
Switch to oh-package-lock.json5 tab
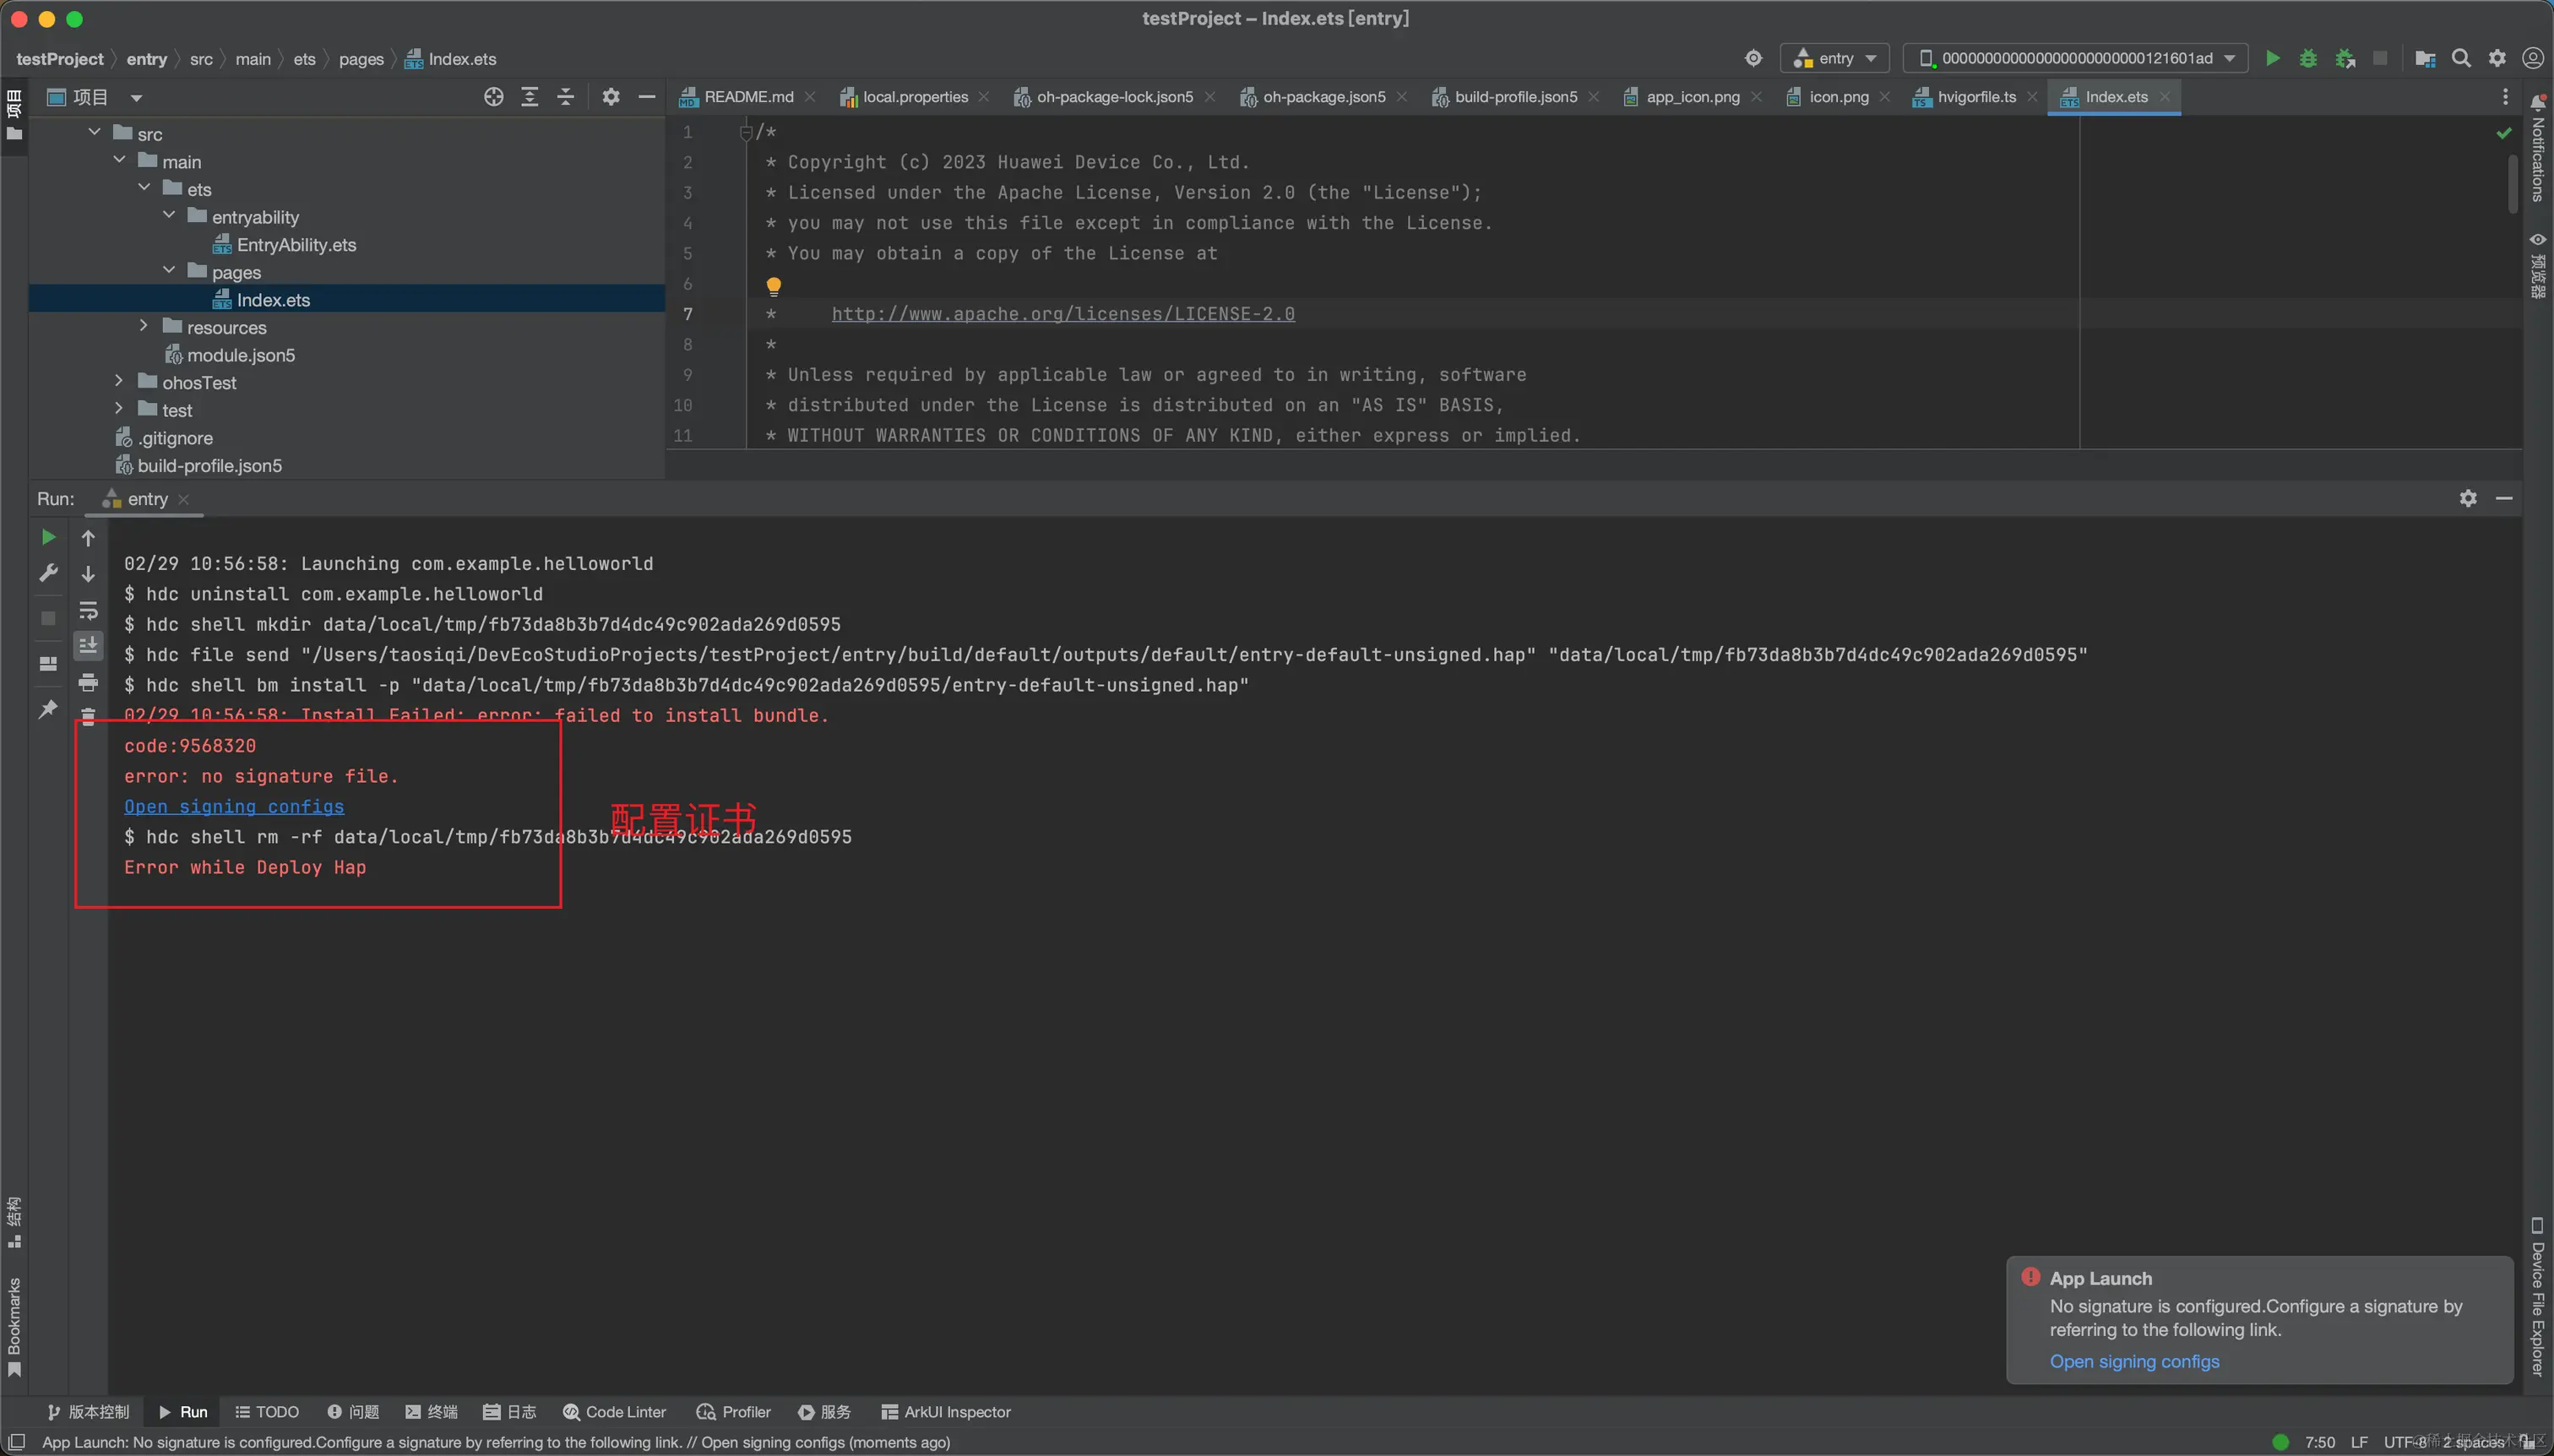[x=1114, y=97]
